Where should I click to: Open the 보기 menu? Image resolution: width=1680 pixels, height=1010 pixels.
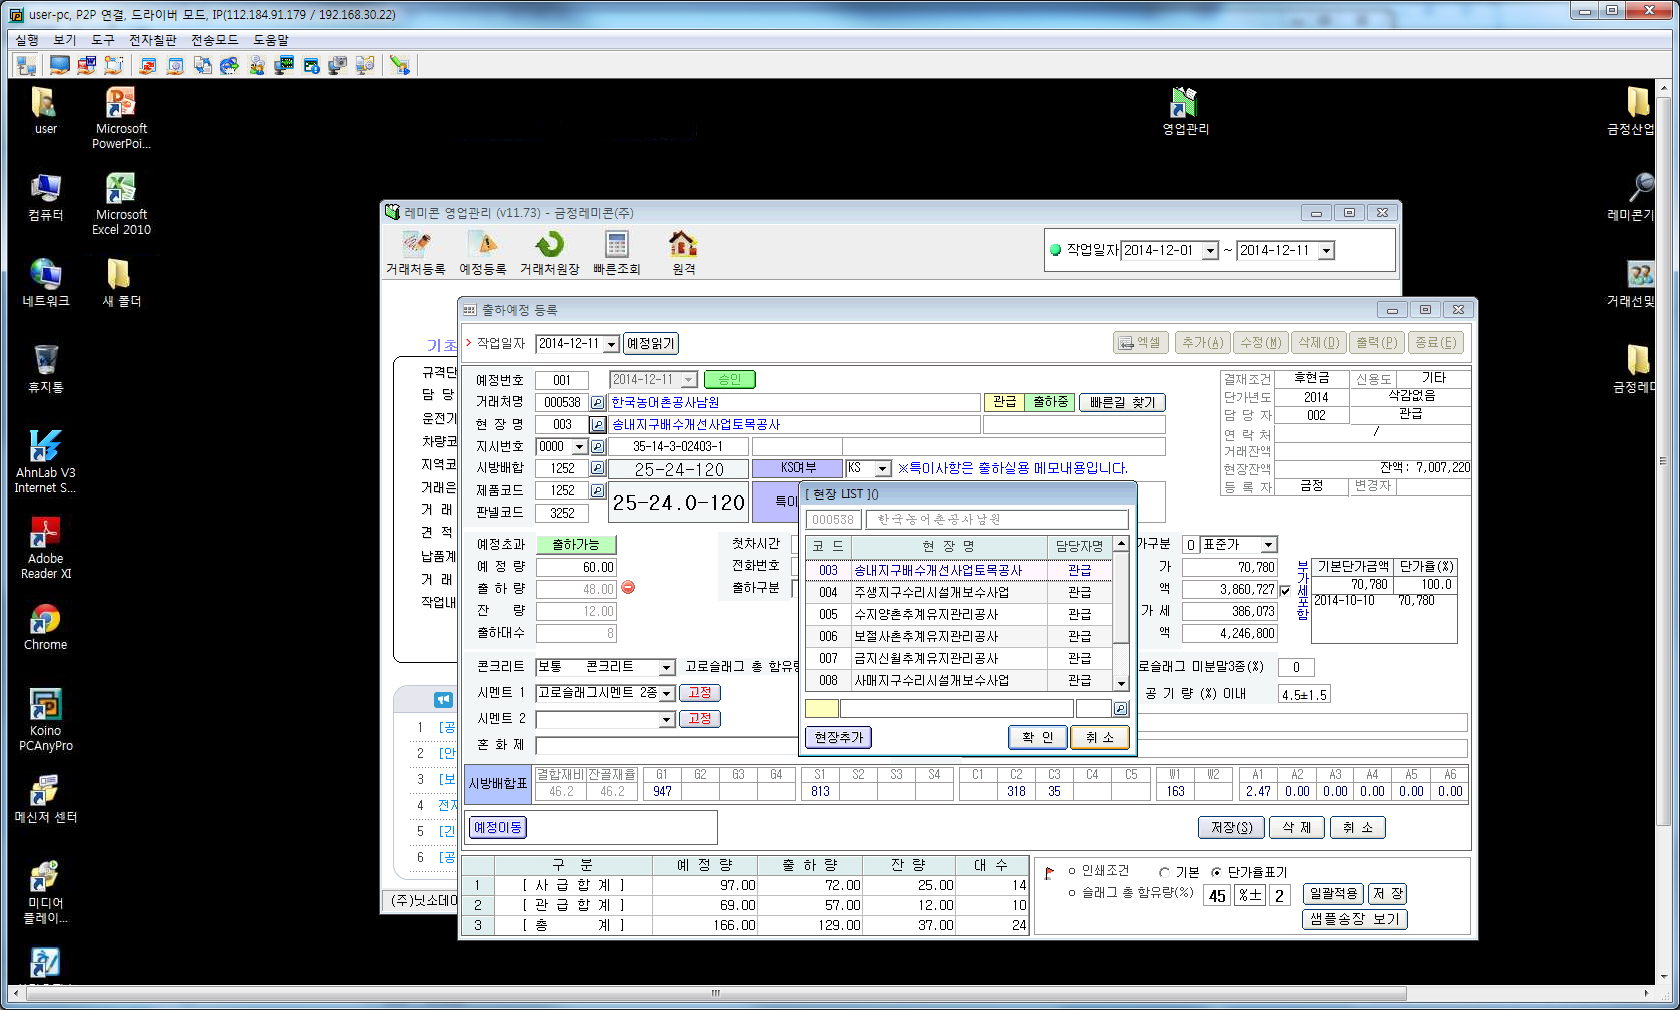click(65, 40)
